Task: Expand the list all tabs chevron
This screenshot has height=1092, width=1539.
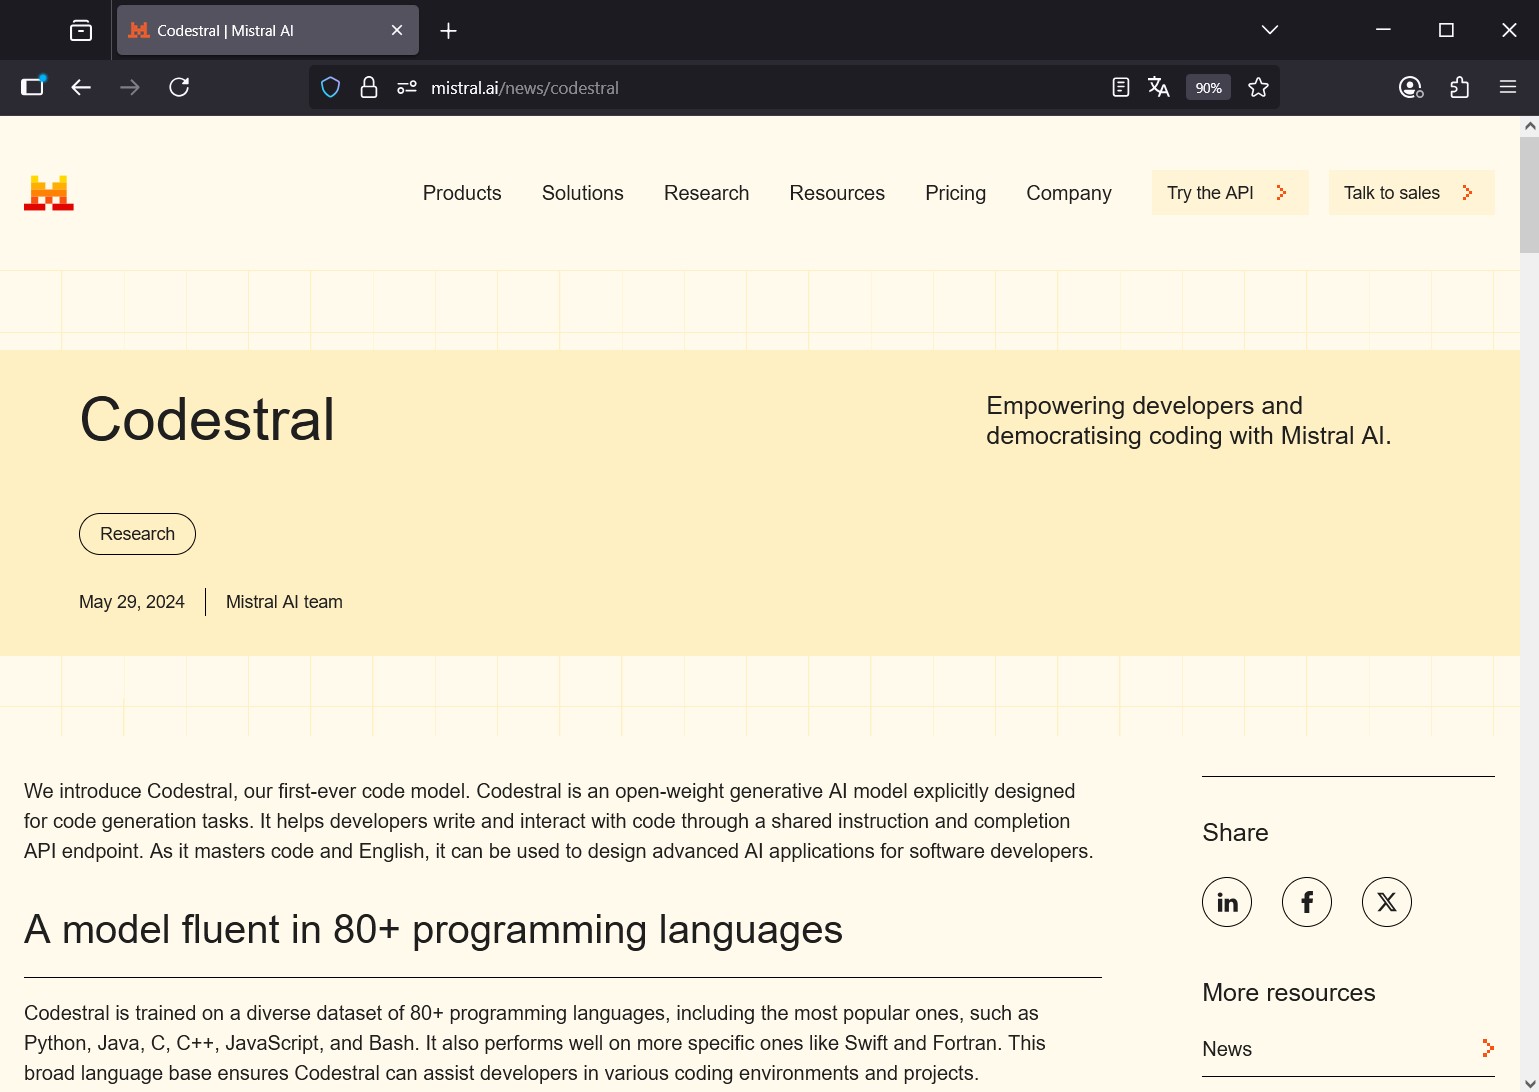Action: [x=1270, y=30]
